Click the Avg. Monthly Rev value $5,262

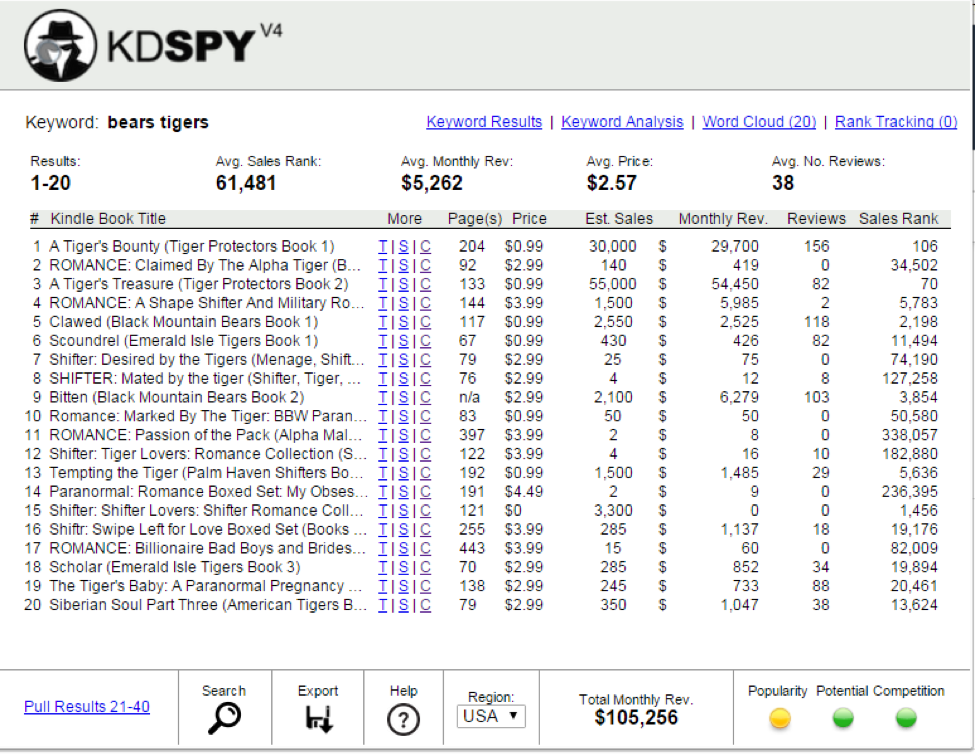432,183
